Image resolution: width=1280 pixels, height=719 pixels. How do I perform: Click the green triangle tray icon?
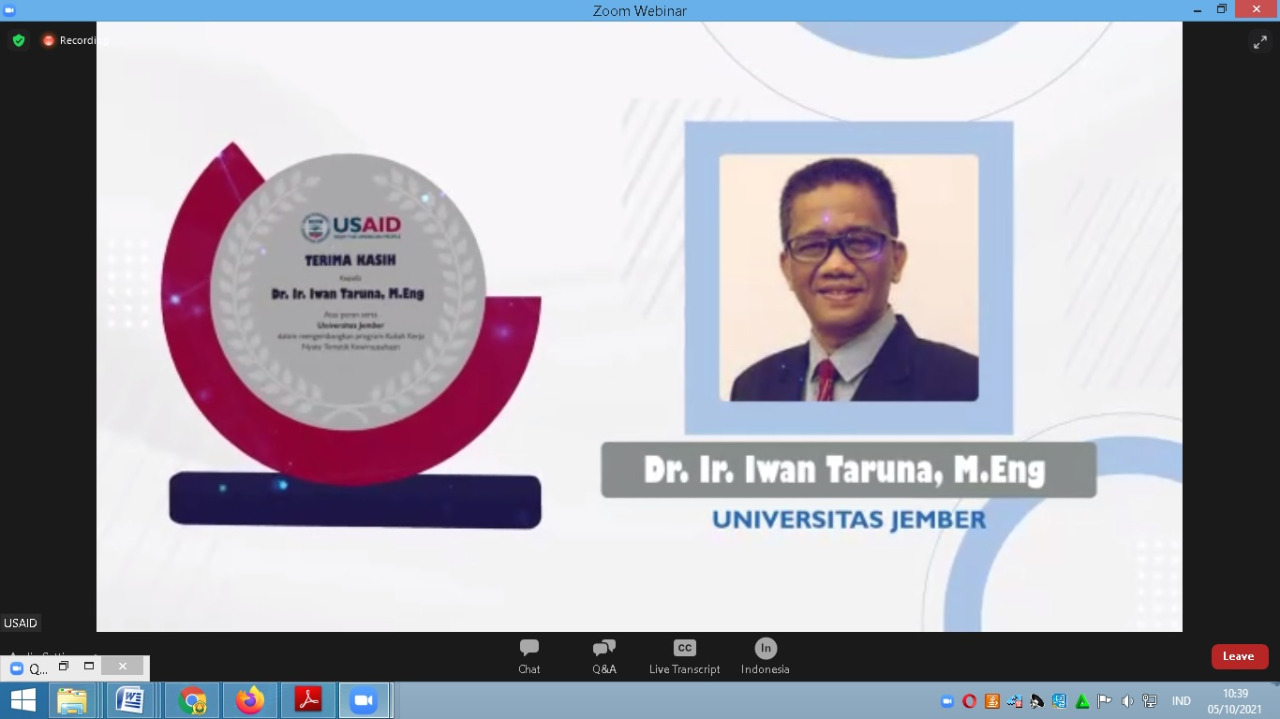coord(1082,701)
